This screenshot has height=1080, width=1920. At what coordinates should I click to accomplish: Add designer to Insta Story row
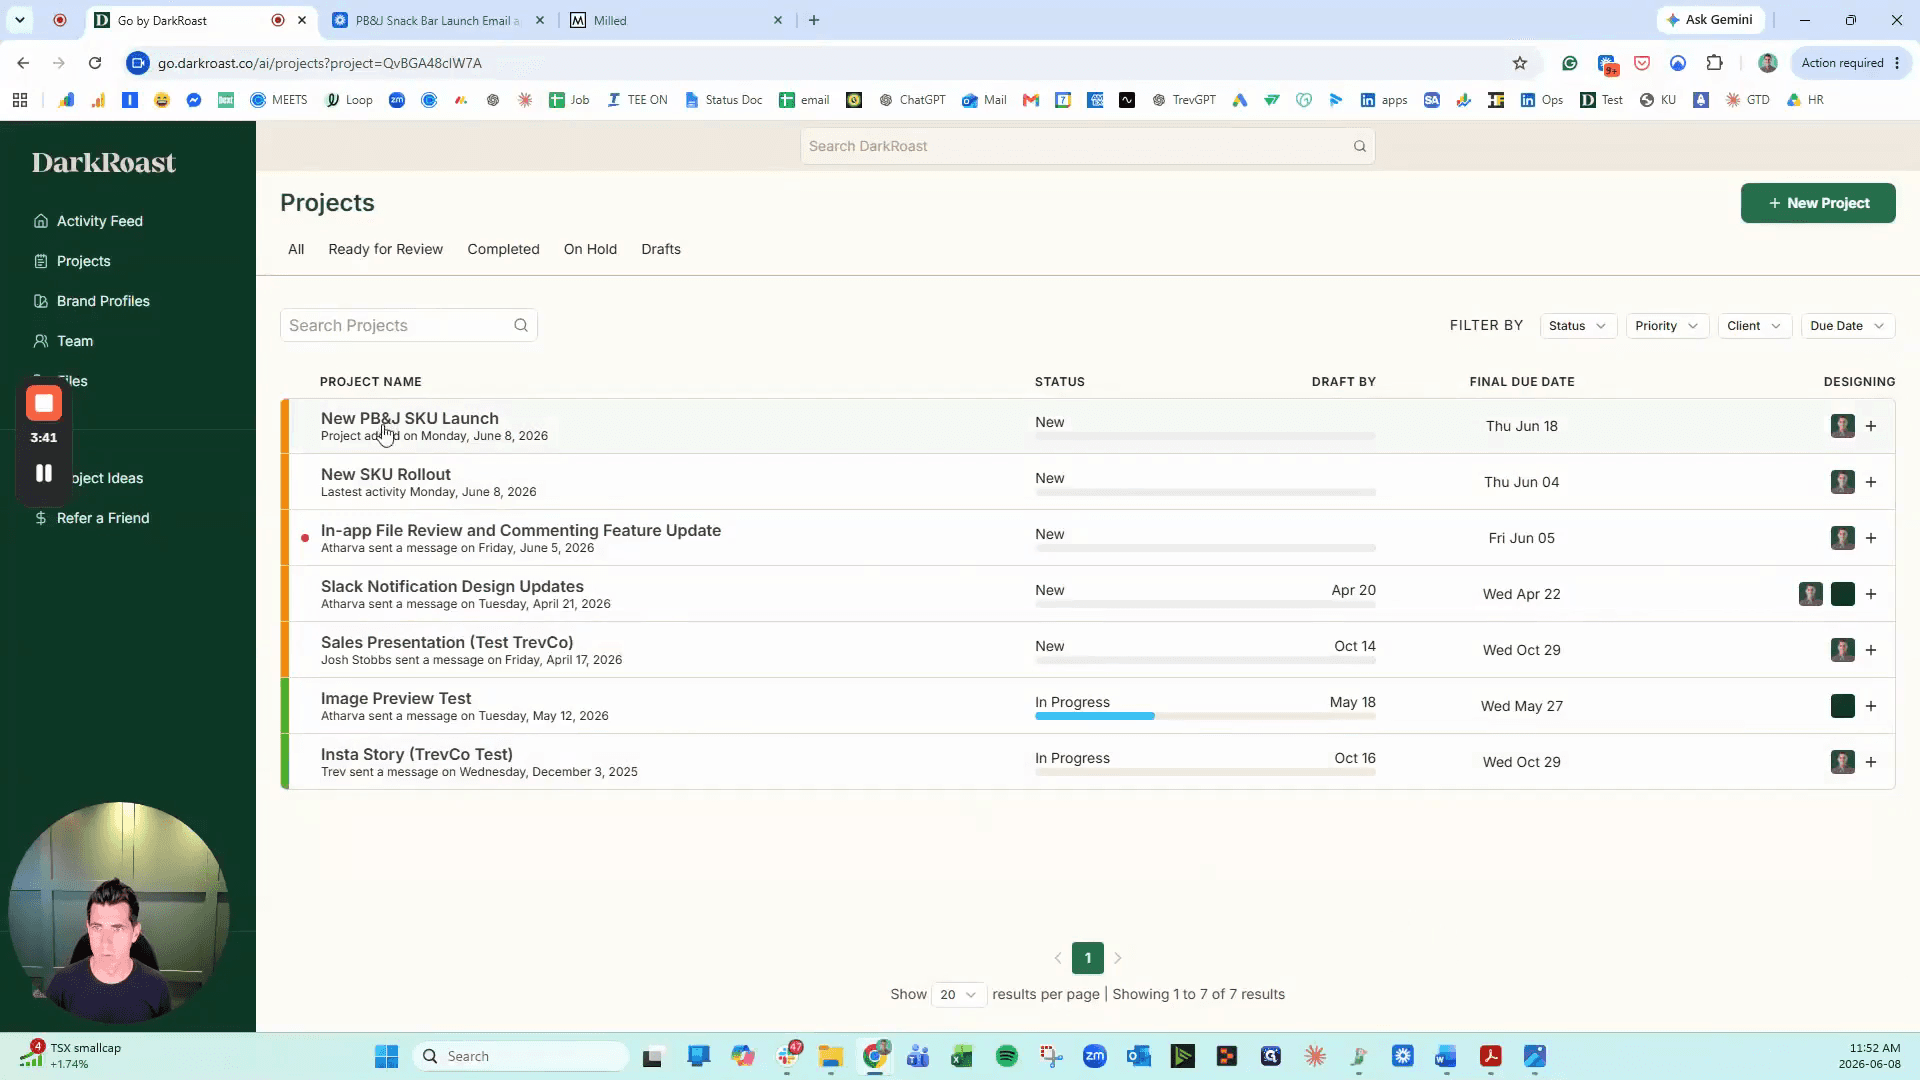[1871, 762]
